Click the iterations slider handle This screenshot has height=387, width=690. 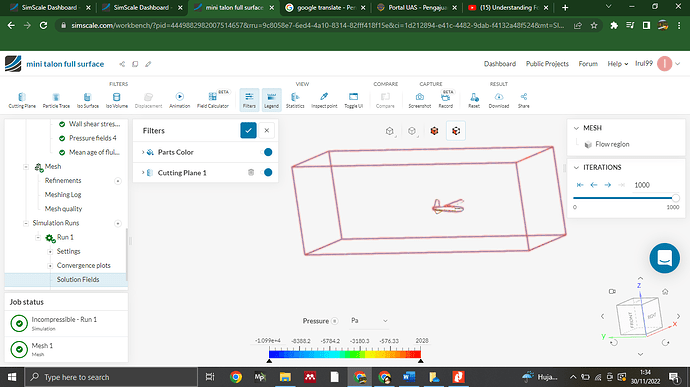tap(675, 198)
